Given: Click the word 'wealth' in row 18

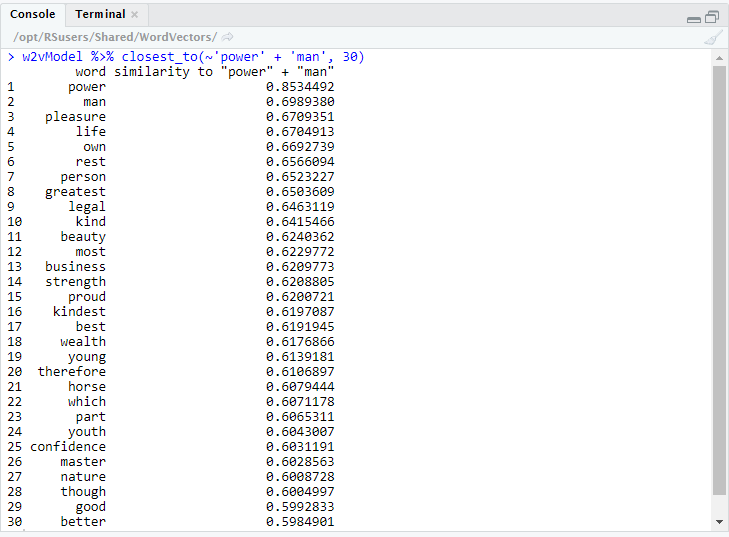Looking at the screenshot, I should pos(82,342).
